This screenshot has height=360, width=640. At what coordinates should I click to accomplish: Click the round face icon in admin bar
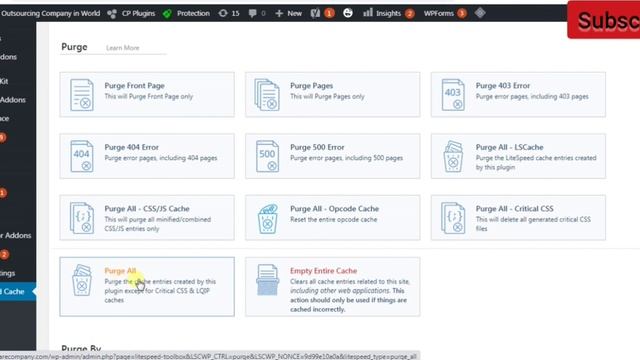pyautogui.click(x=348, y=13)
